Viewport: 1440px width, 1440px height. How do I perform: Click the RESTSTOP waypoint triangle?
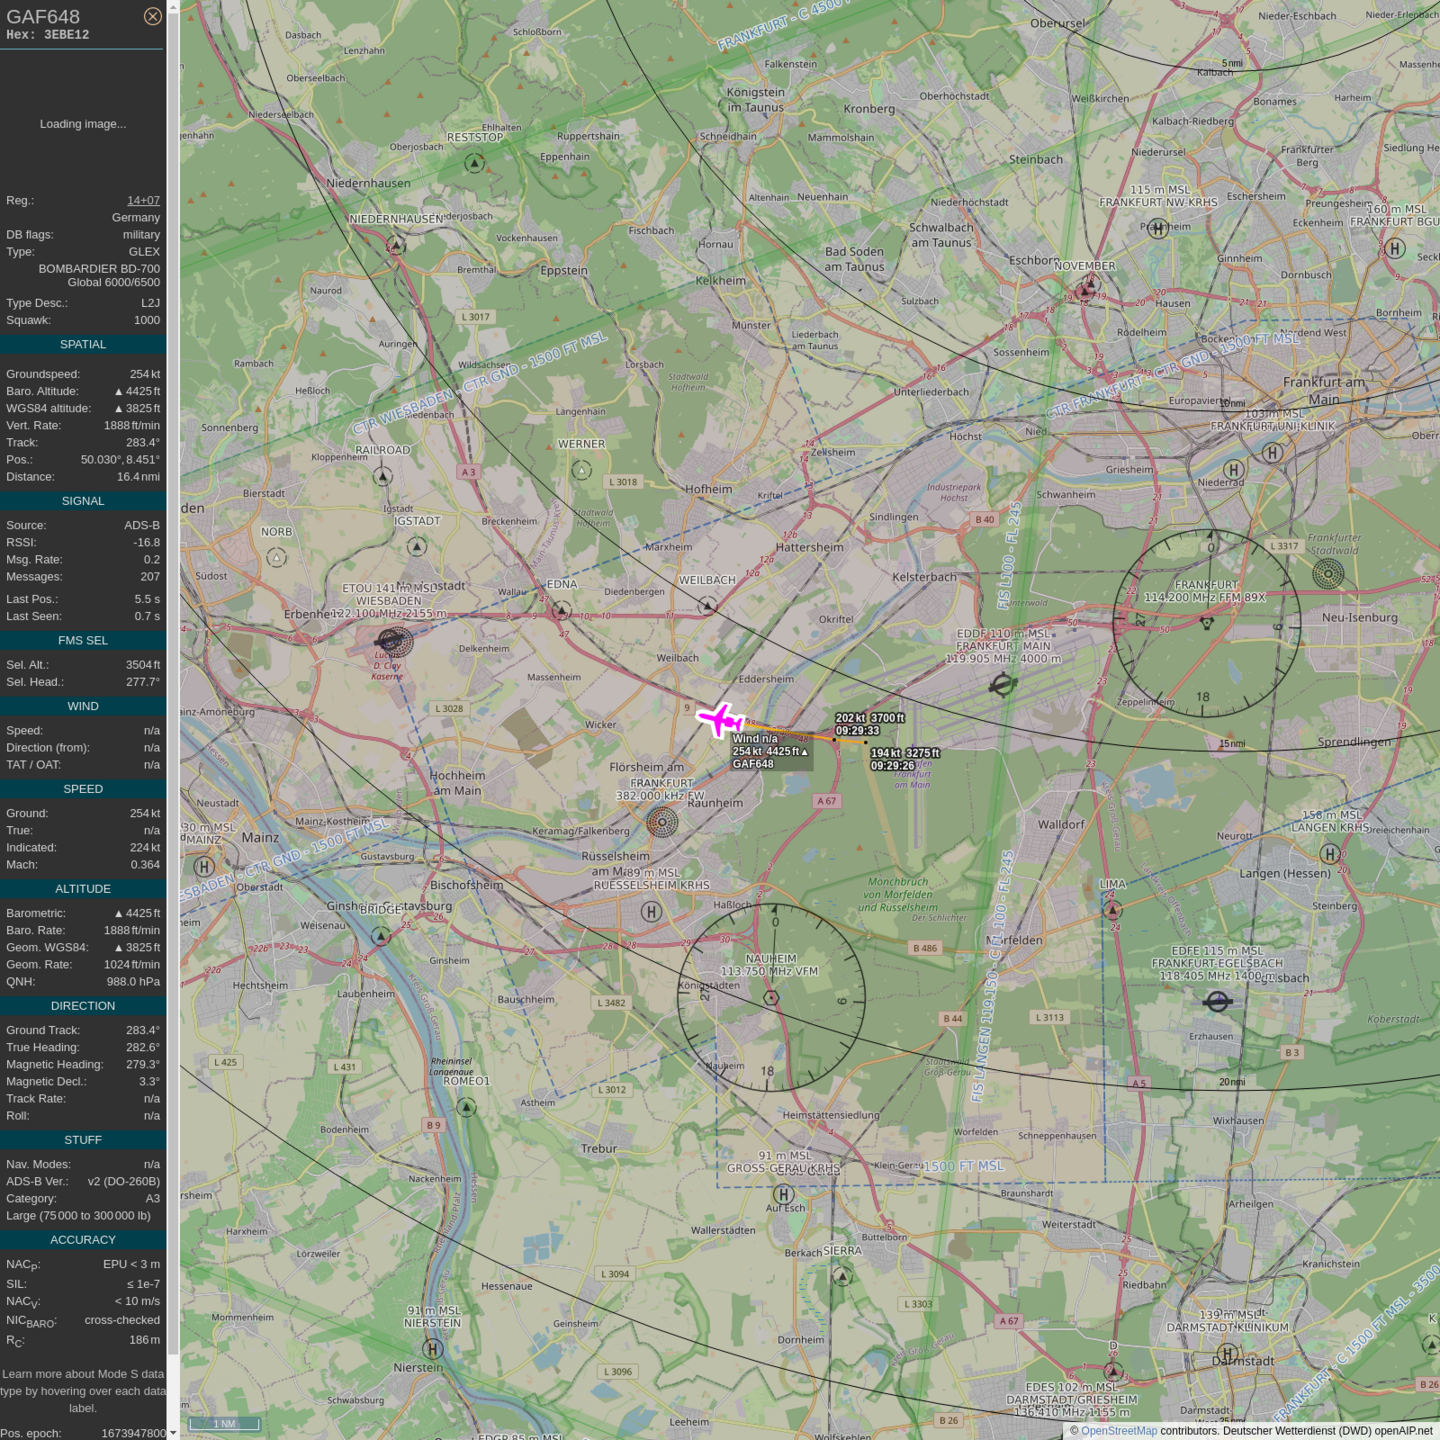(474, 163)
